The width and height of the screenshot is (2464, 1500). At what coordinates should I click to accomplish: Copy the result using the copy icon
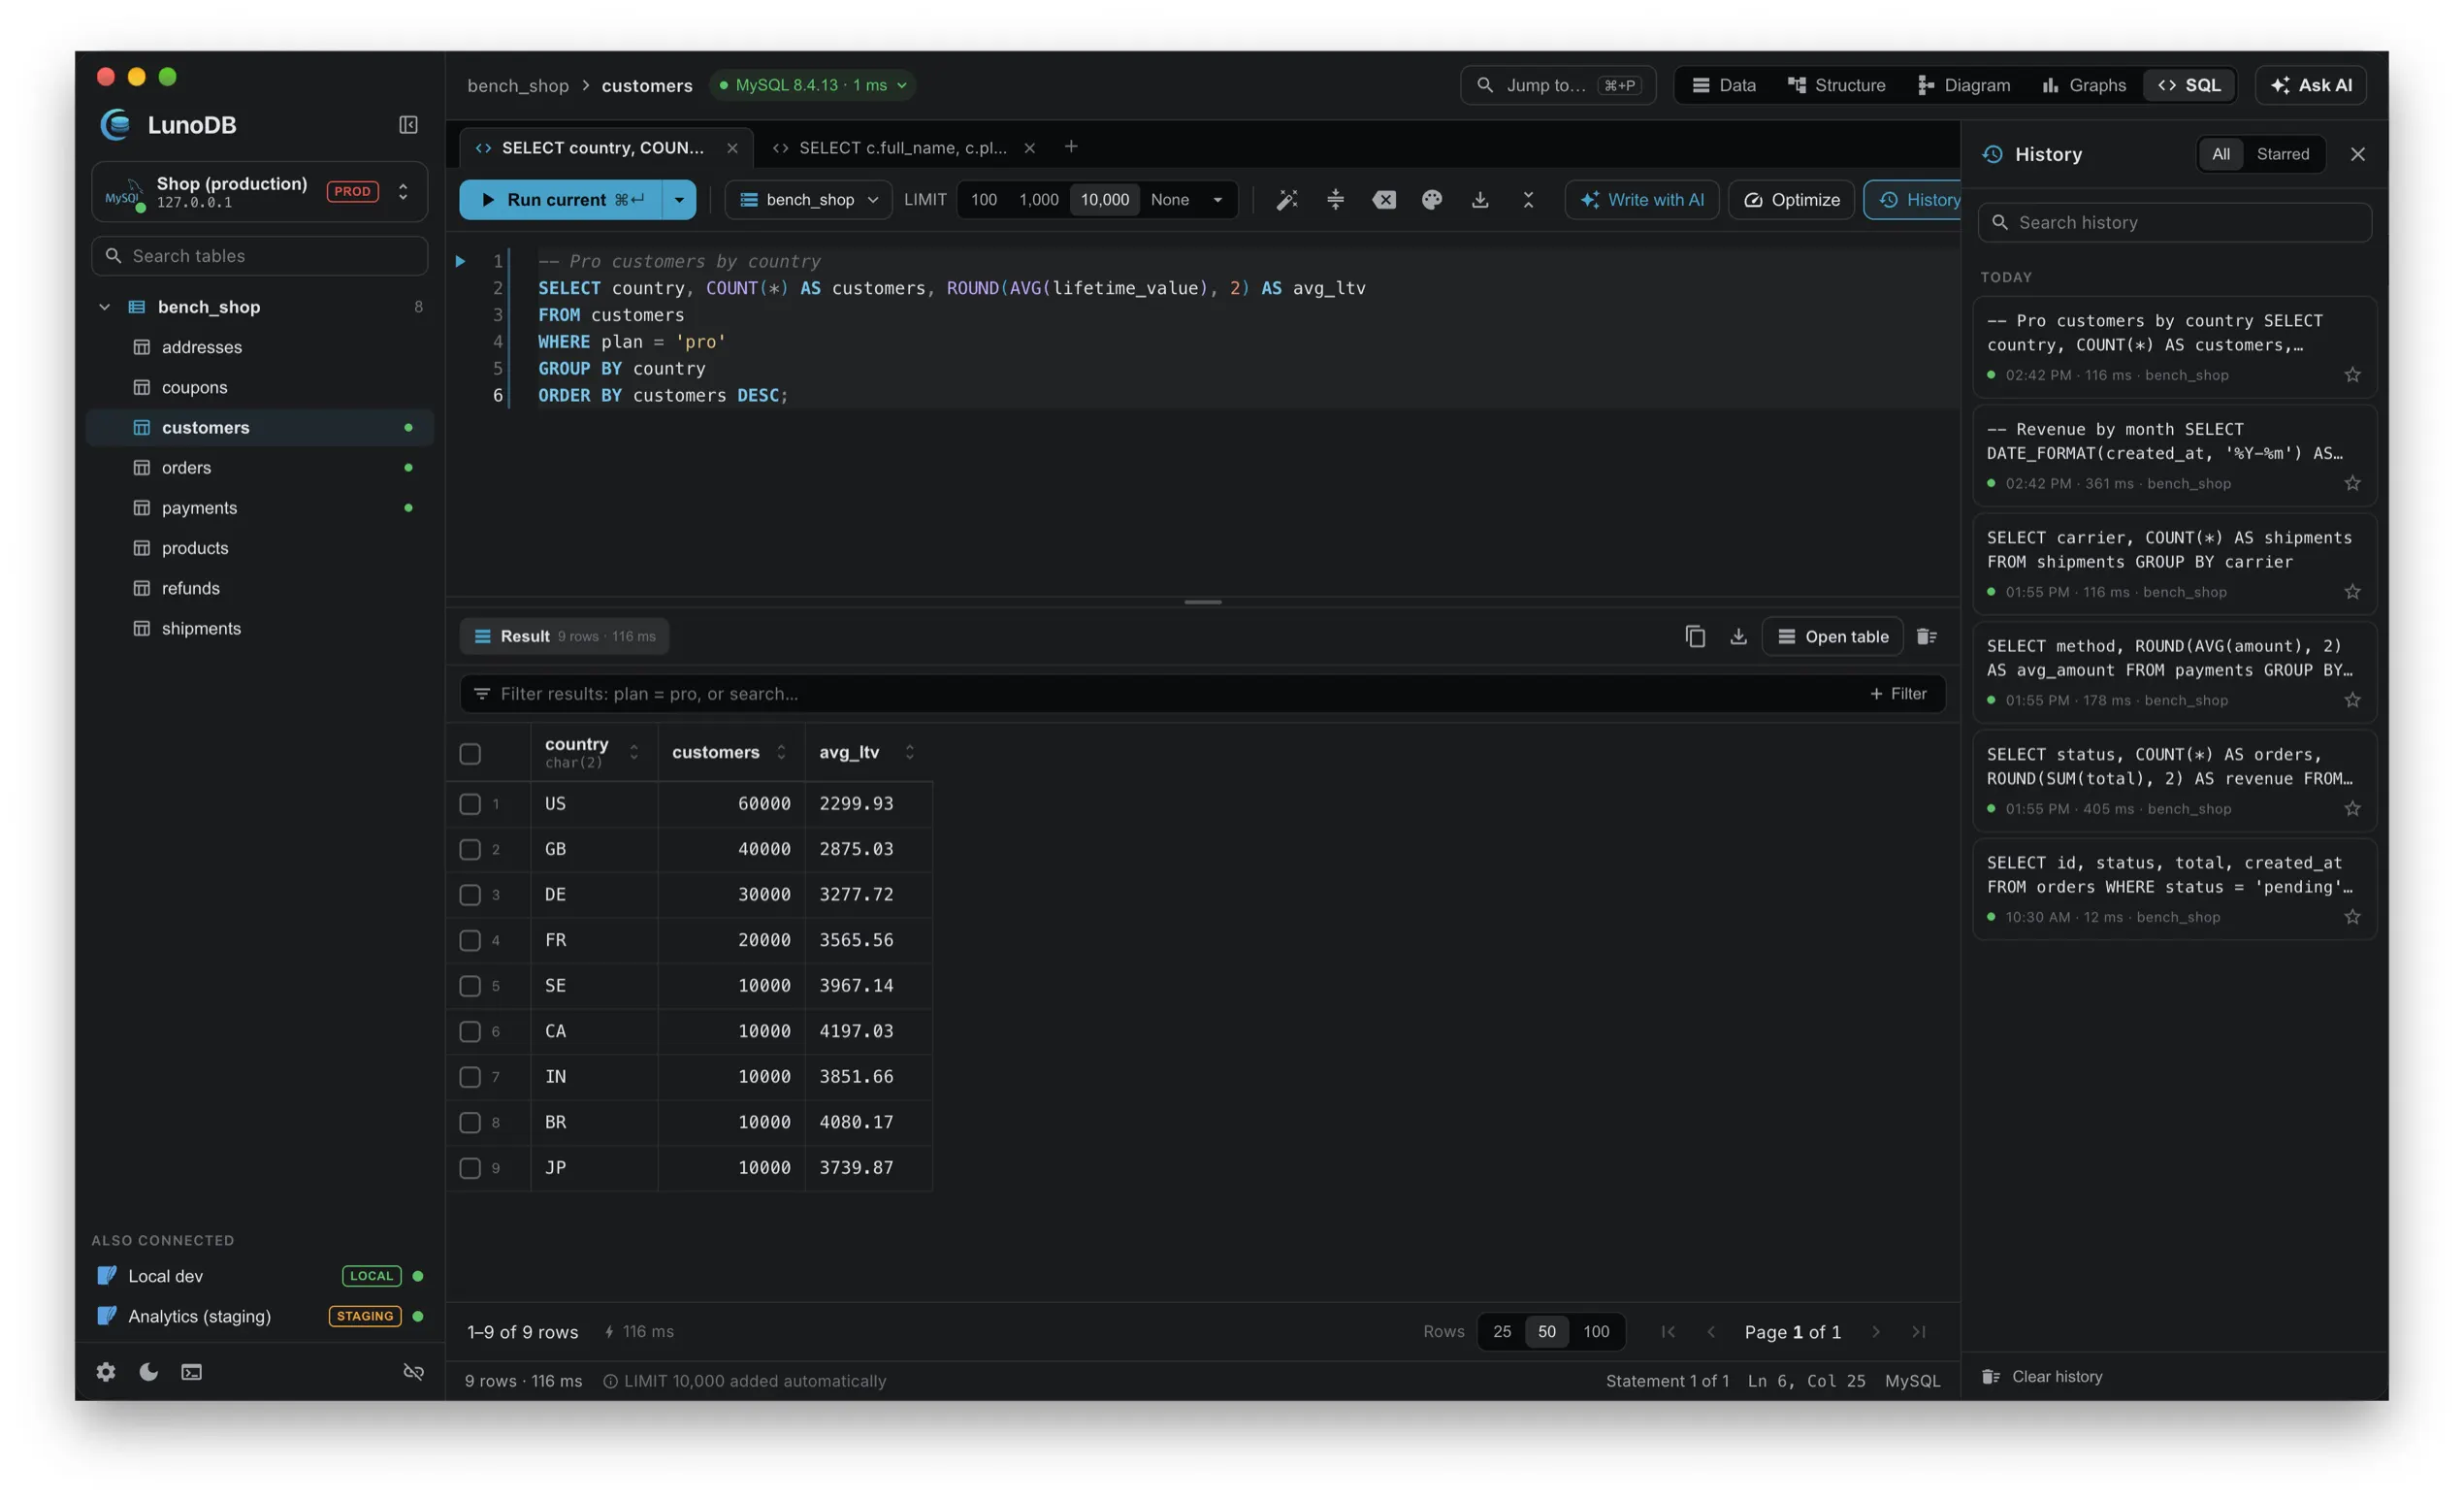pyautogui.click(x=1695, y=637)
